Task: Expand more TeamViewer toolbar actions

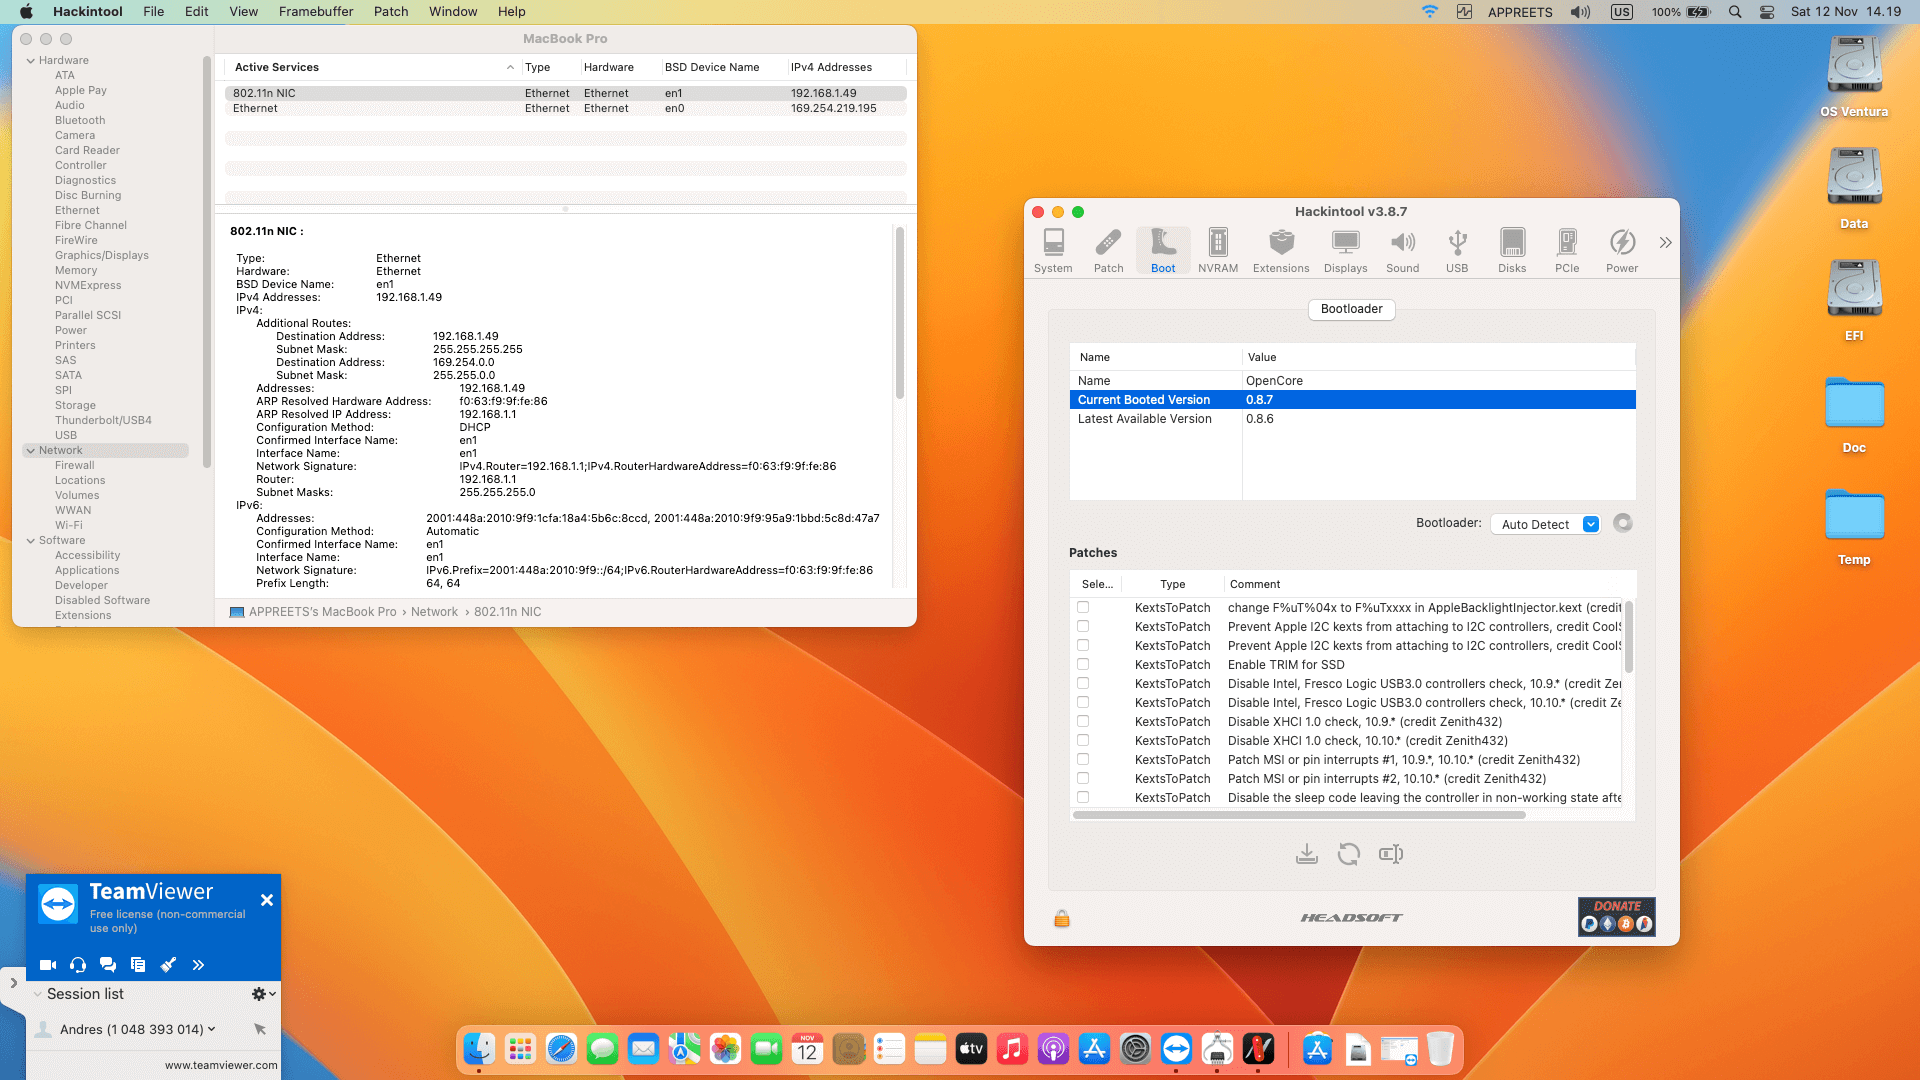Action: pos(198,965)
